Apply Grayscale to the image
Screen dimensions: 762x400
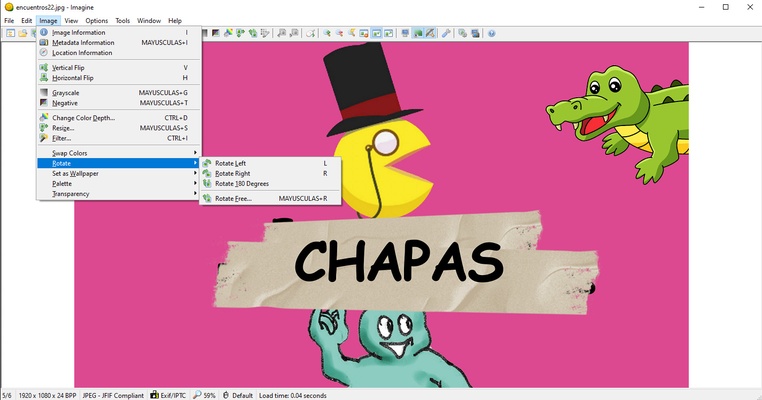(66, 92)
